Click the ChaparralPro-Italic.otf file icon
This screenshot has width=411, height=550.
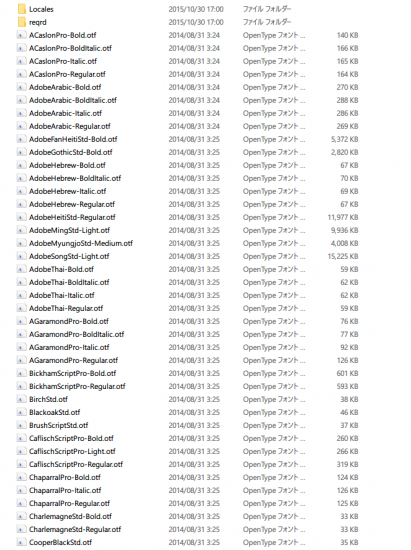point(21,490)
